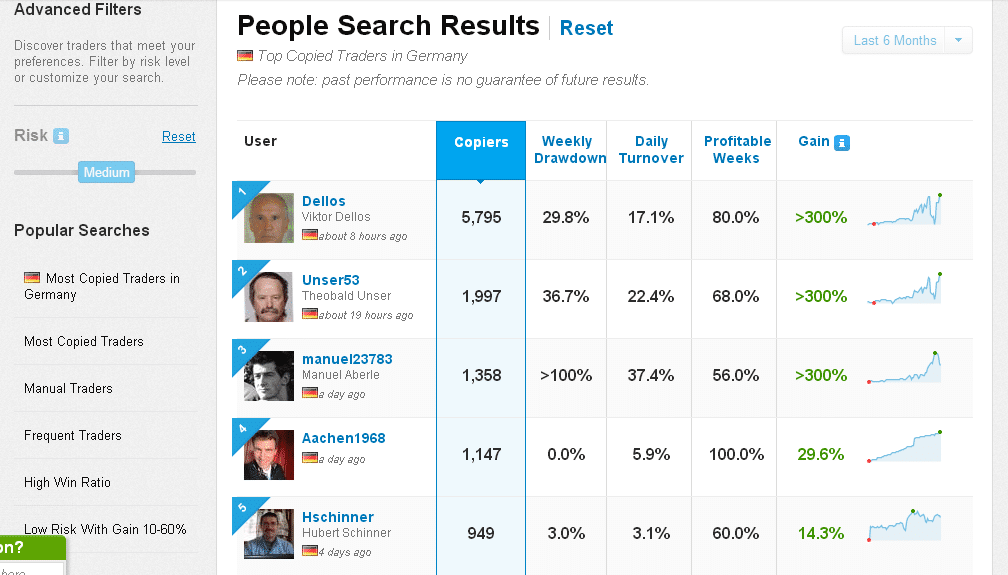Reset the Risk filter

coord(179,136)
